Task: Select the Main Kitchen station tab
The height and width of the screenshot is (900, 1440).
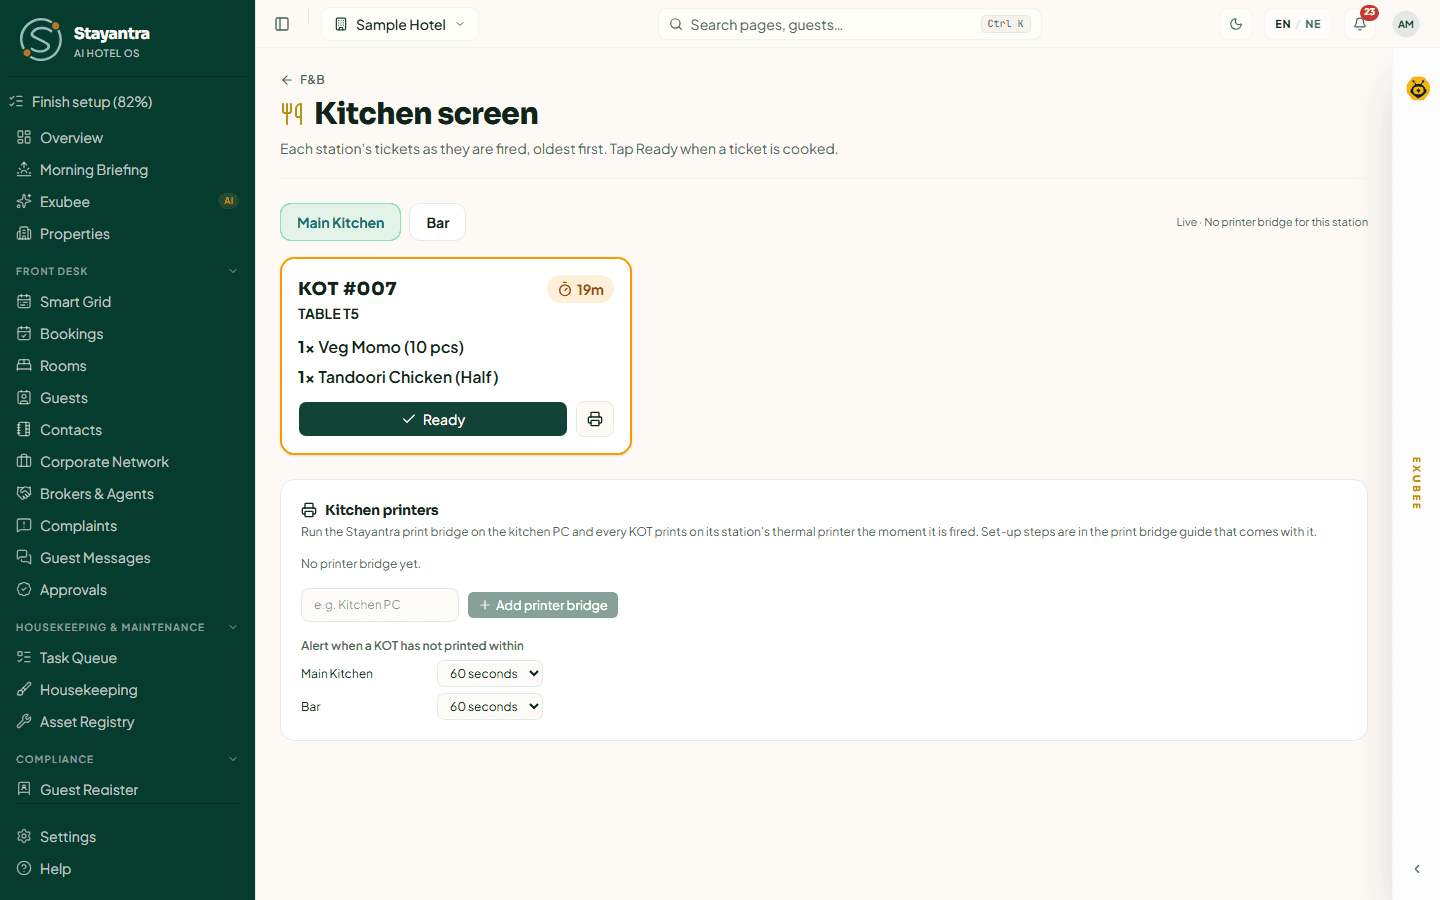Action: tap(341, 223)
